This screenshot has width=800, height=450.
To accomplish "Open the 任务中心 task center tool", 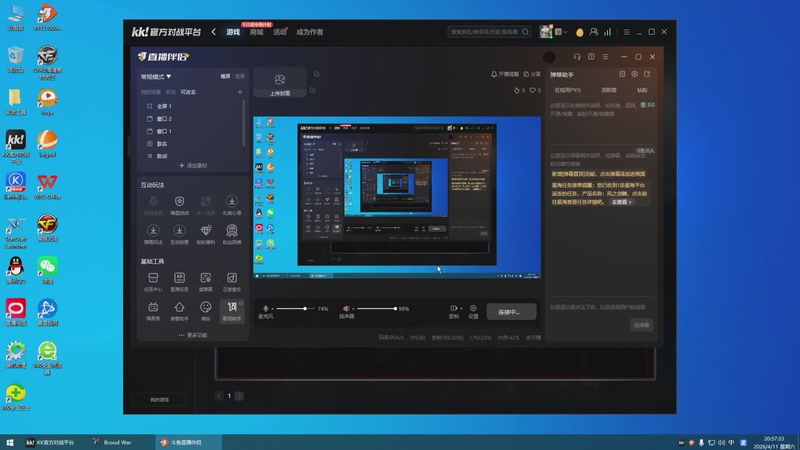I will point(153,282).
